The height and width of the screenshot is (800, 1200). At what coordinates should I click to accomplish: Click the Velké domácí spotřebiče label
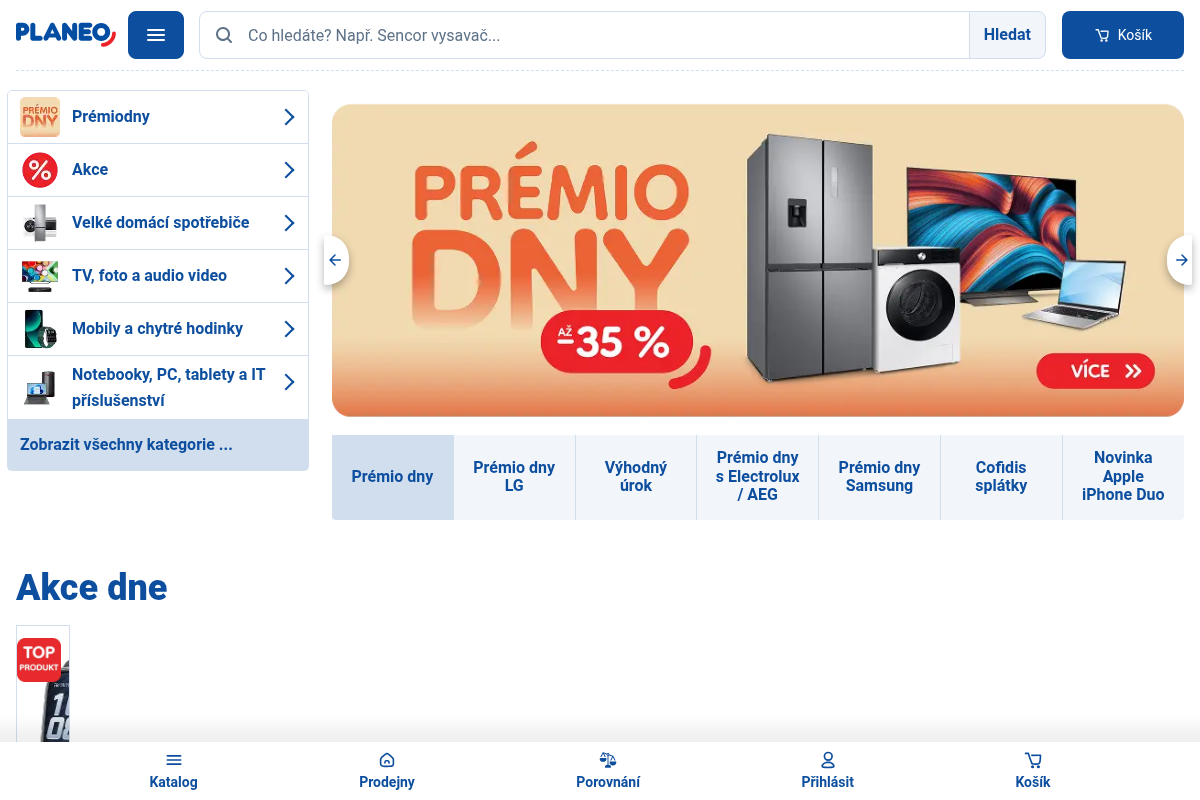[161, 223]
